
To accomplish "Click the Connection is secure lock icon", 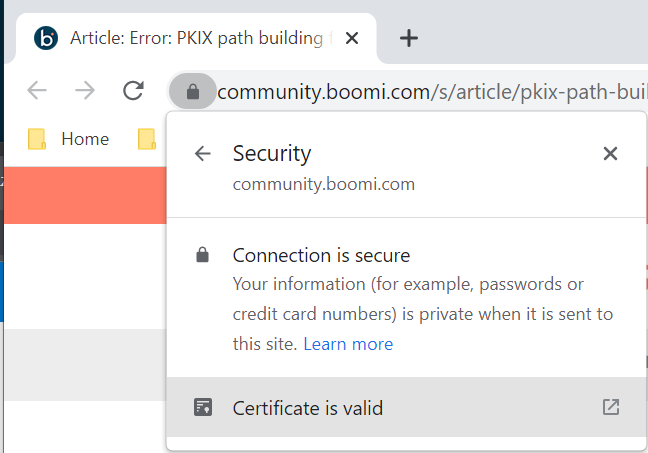I will (203, 255).
